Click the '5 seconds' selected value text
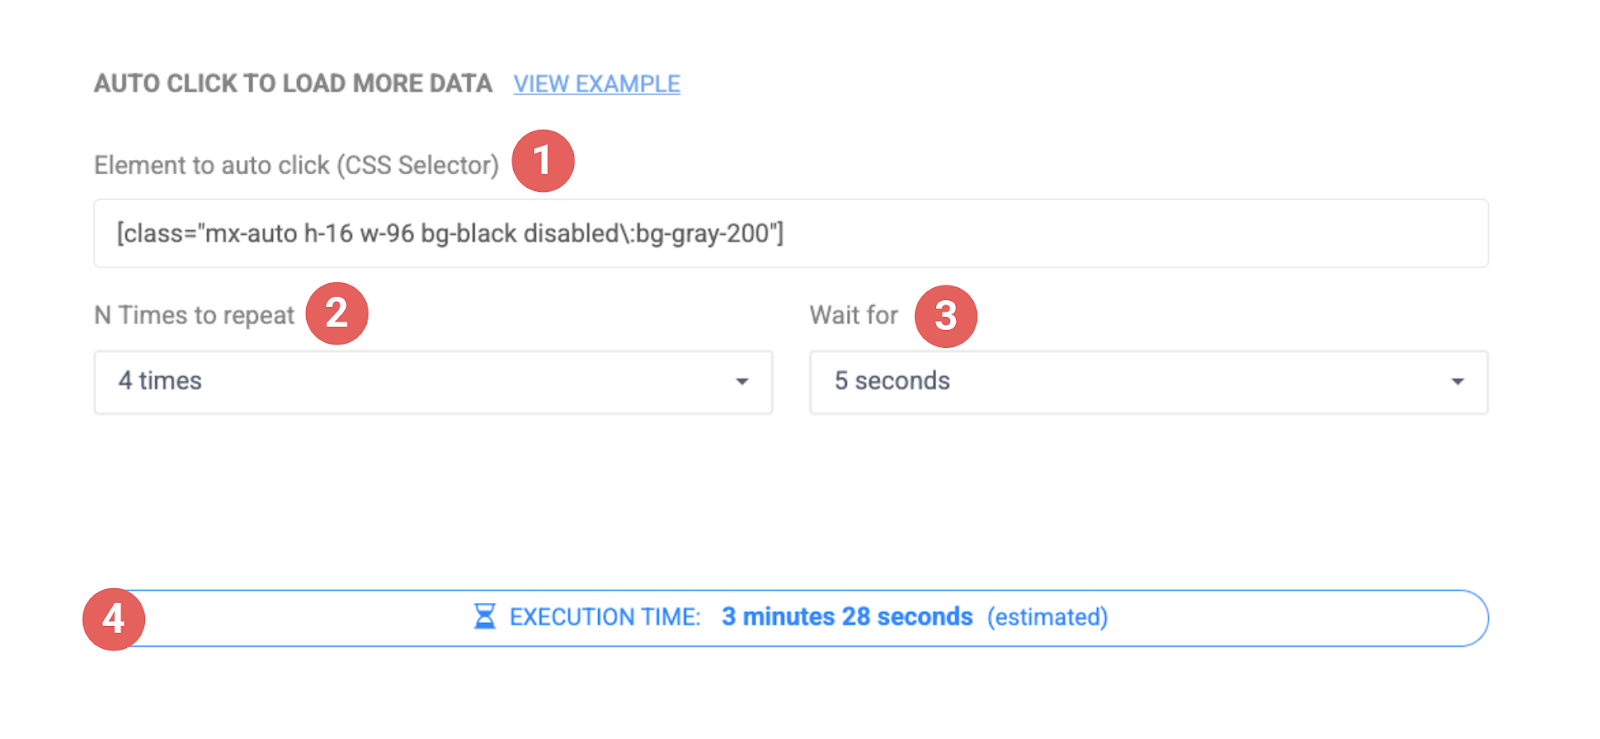1600x739 pixels. coord(892,381)
